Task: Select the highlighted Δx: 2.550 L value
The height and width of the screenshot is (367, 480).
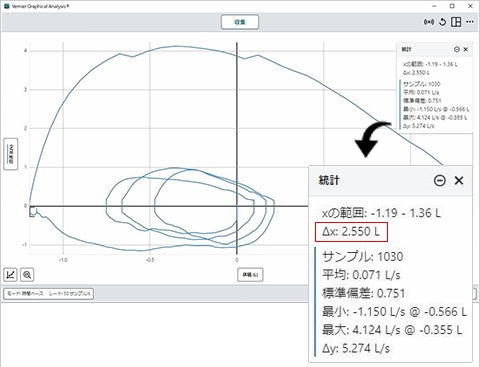Action: [x=351, y=232]
